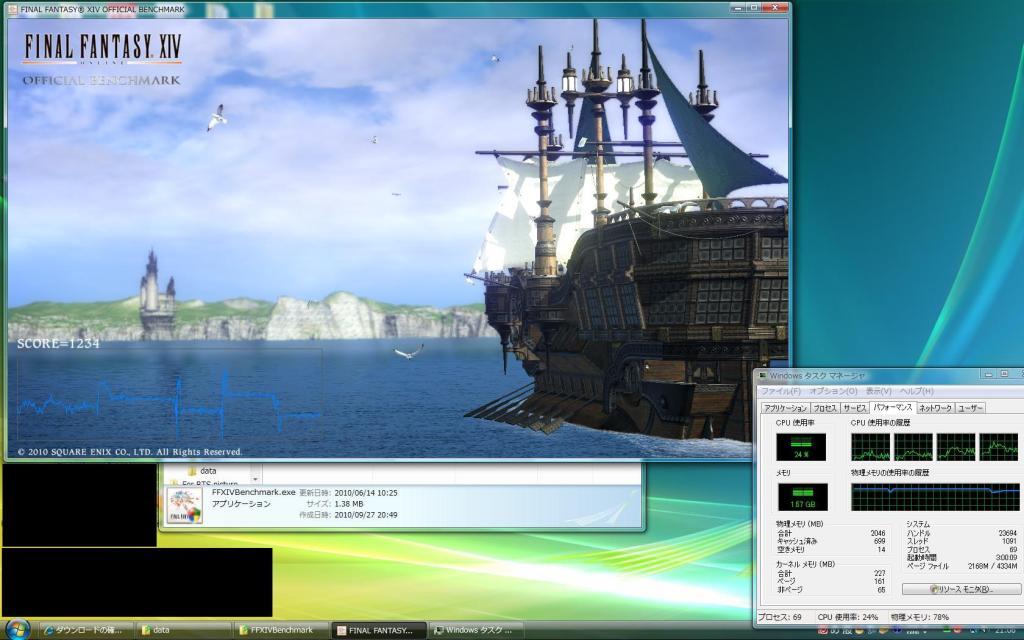The height and width of the screenshot is (640, 1024).
Task: Switch to サービス tab
Action: pyautogui.click(x=854, y=408)
